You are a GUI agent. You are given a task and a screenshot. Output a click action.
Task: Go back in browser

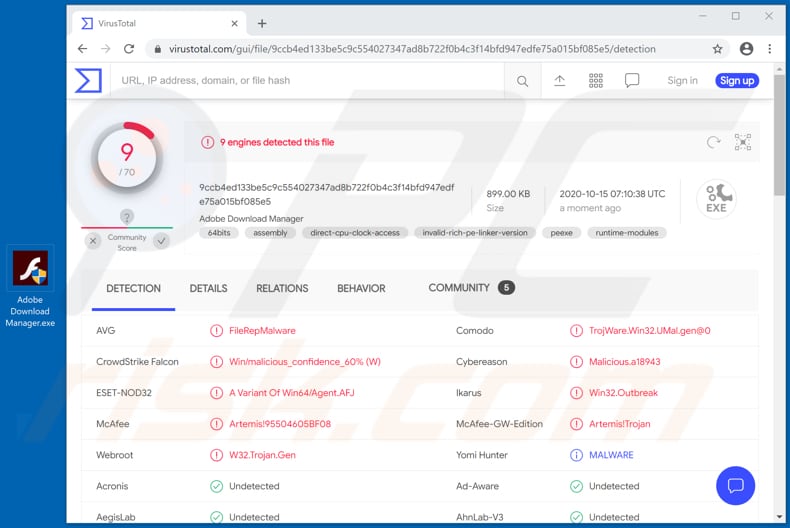tap(83, 49)
